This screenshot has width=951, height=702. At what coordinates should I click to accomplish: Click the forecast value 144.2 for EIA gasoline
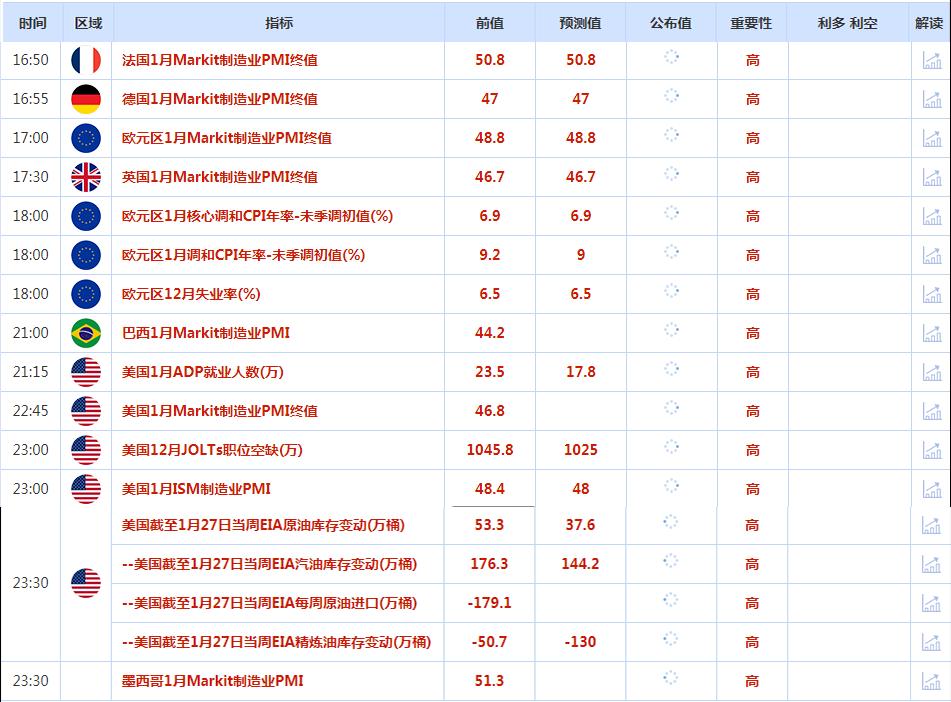[578, 564]
